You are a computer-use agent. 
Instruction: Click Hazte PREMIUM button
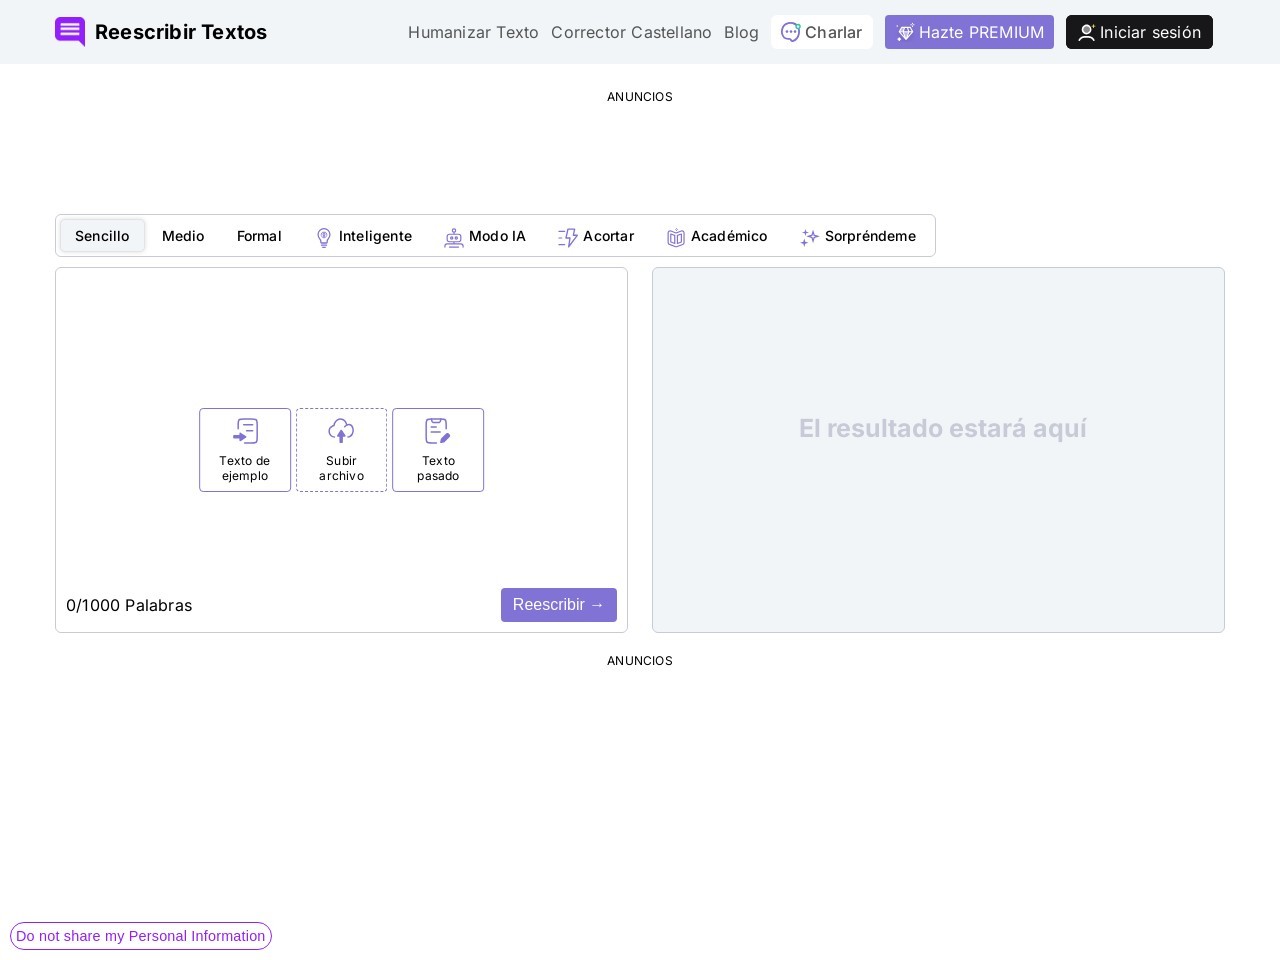coord(969,32)
